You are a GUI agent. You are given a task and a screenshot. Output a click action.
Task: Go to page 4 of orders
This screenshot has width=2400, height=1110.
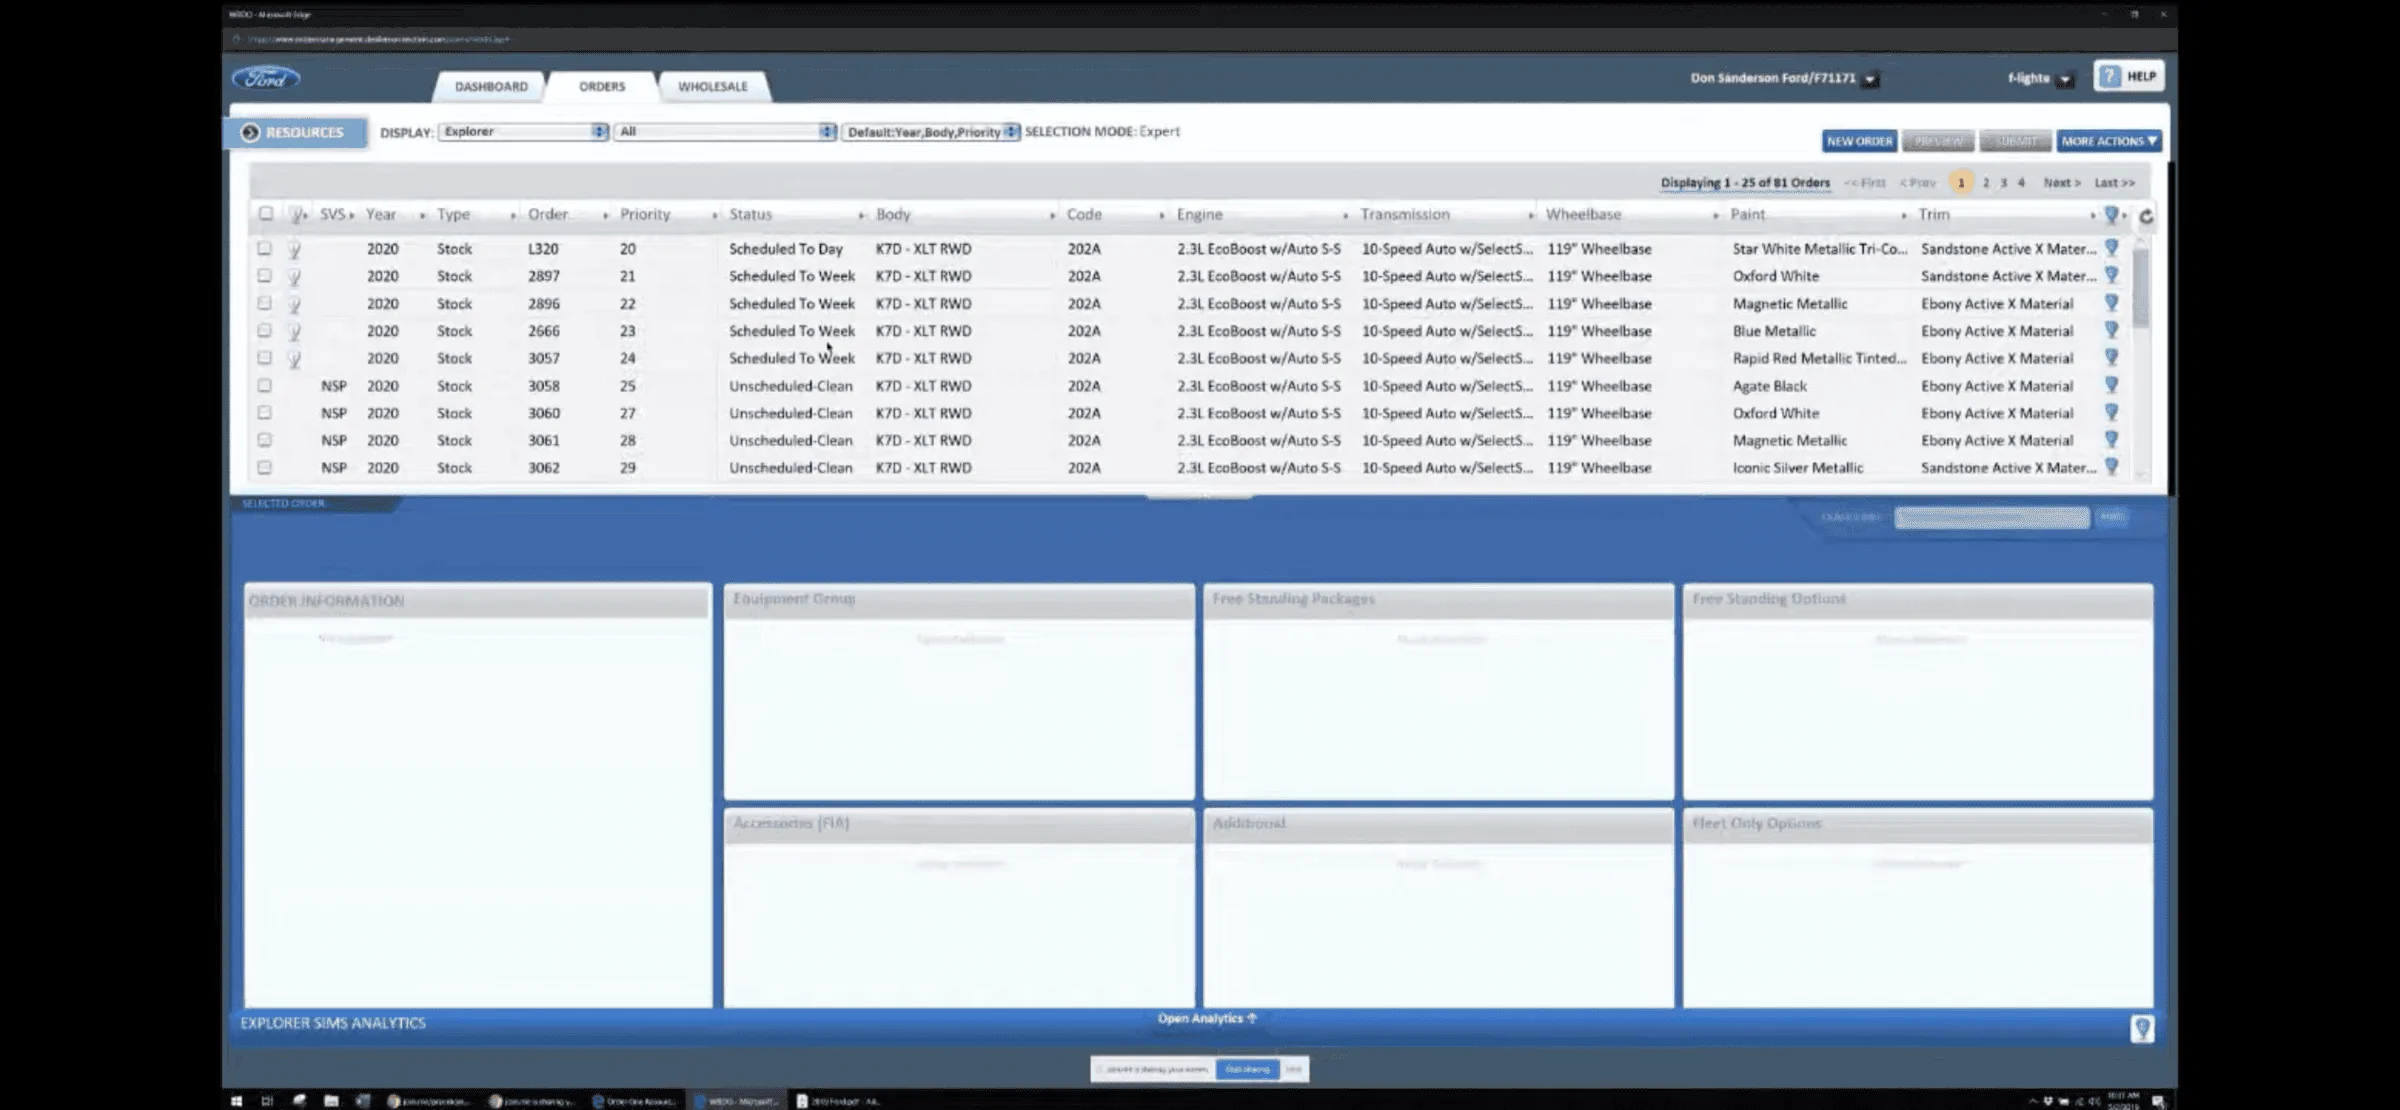pyautogui.click(x=2021, y=183)
